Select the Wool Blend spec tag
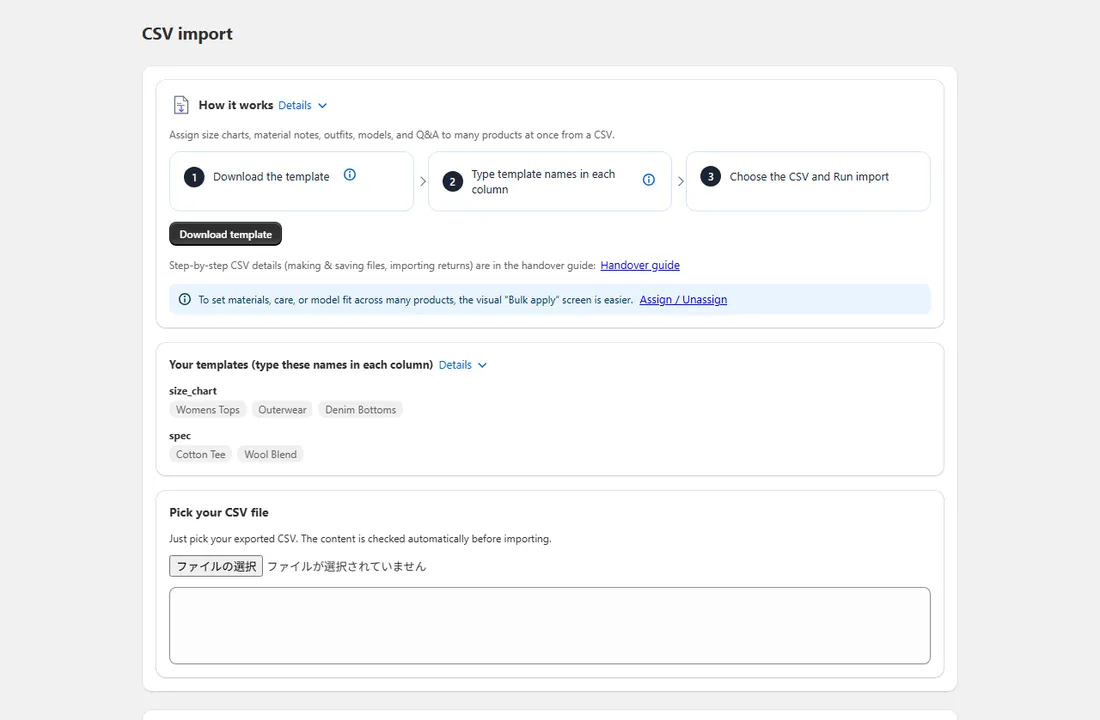Screen dimensions: 1100x720 tap(270, 455)
